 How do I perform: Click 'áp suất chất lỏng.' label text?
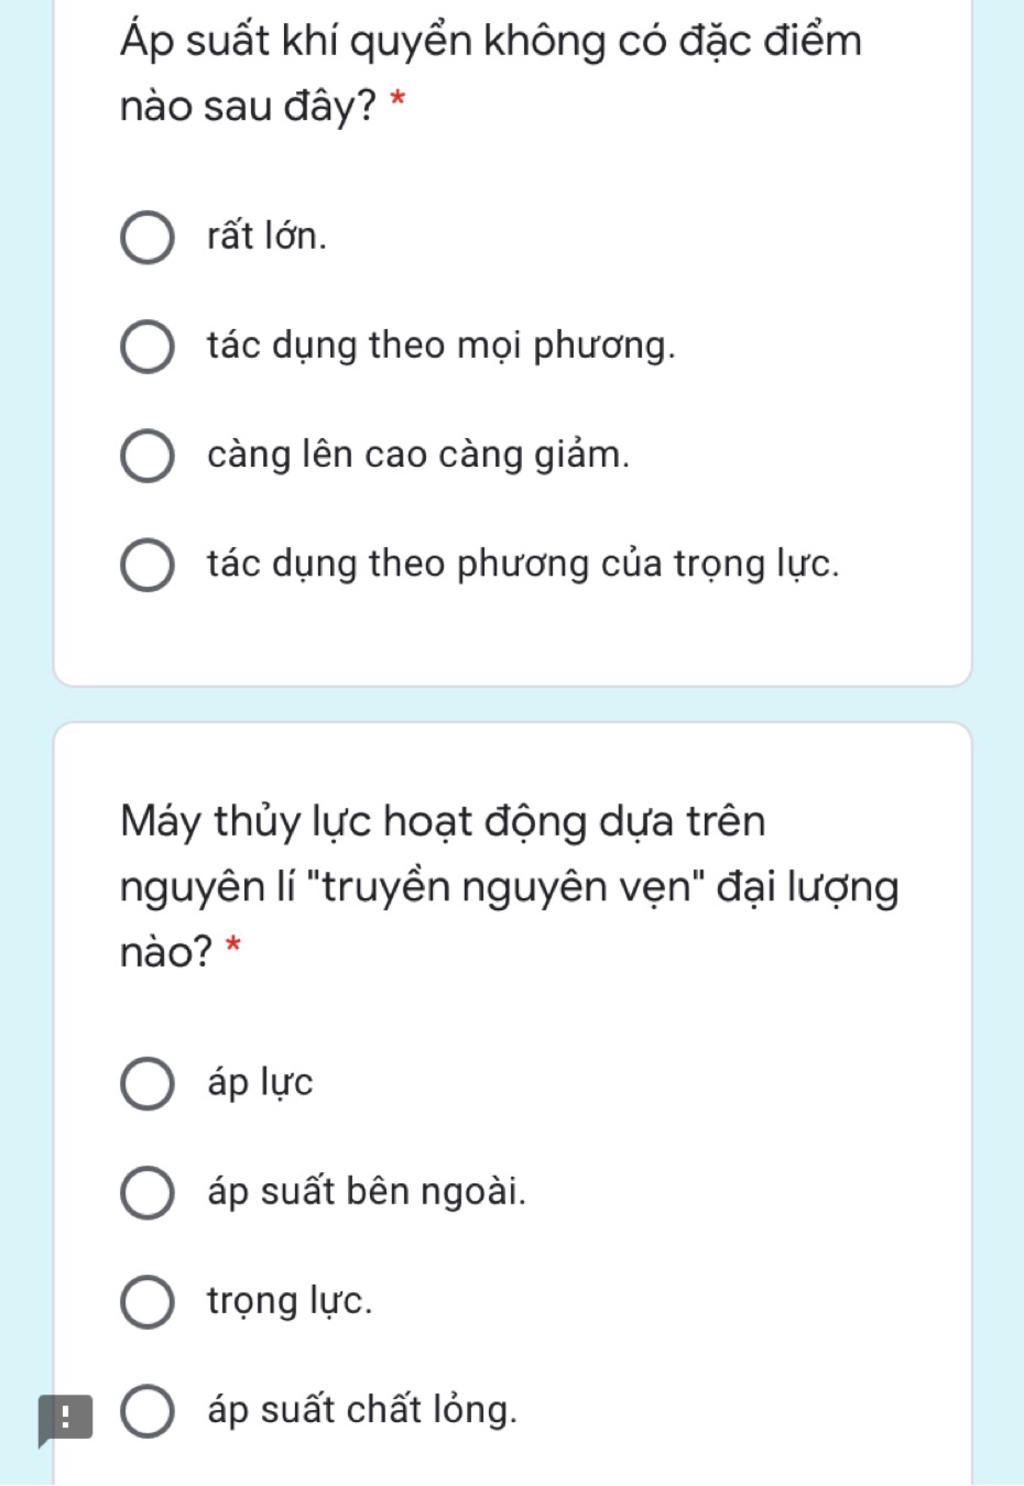[x=362, y=1410]
